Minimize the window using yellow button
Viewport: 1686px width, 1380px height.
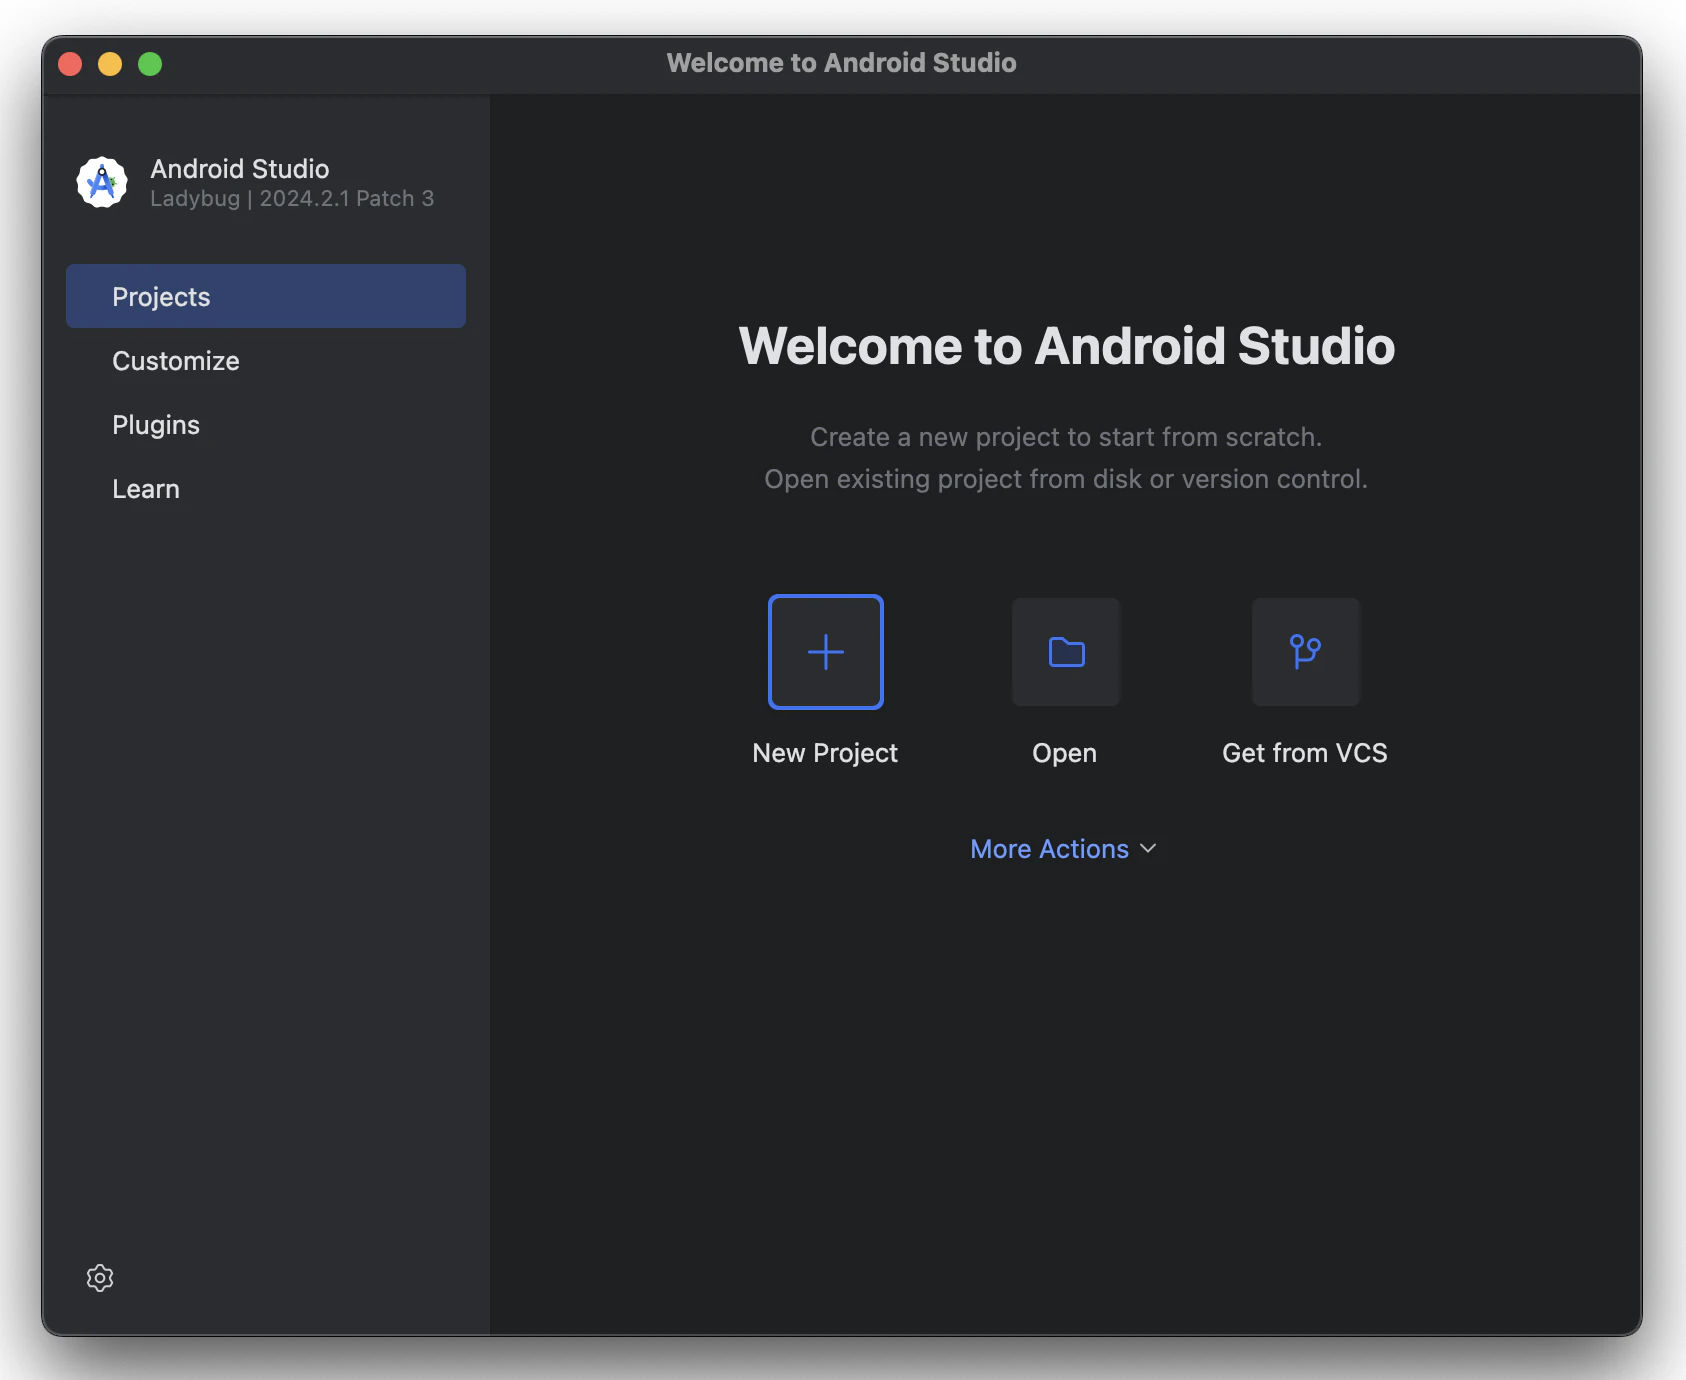[x=110, y=64]
